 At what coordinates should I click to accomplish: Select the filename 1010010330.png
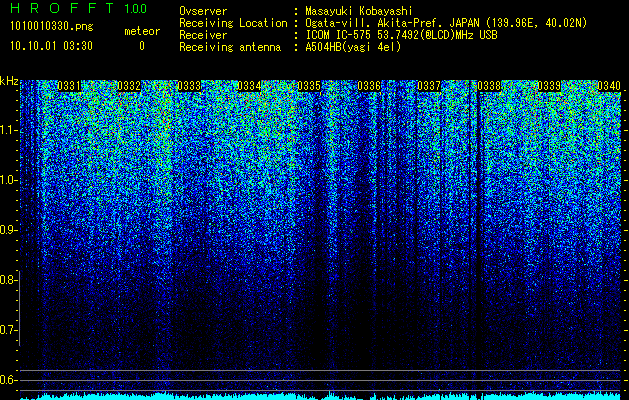click(x=52, y=26)
